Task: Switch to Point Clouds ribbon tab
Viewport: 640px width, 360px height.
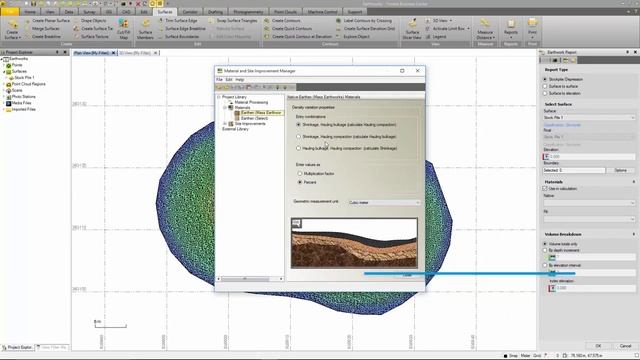Action: 285,12
